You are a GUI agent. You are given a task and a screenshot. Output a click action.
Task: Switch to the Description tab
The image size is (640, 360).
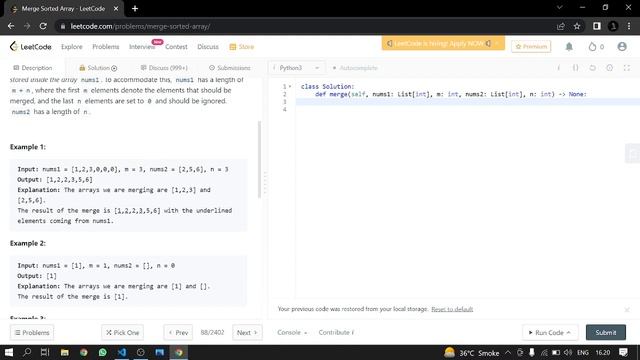coord(33,68)
